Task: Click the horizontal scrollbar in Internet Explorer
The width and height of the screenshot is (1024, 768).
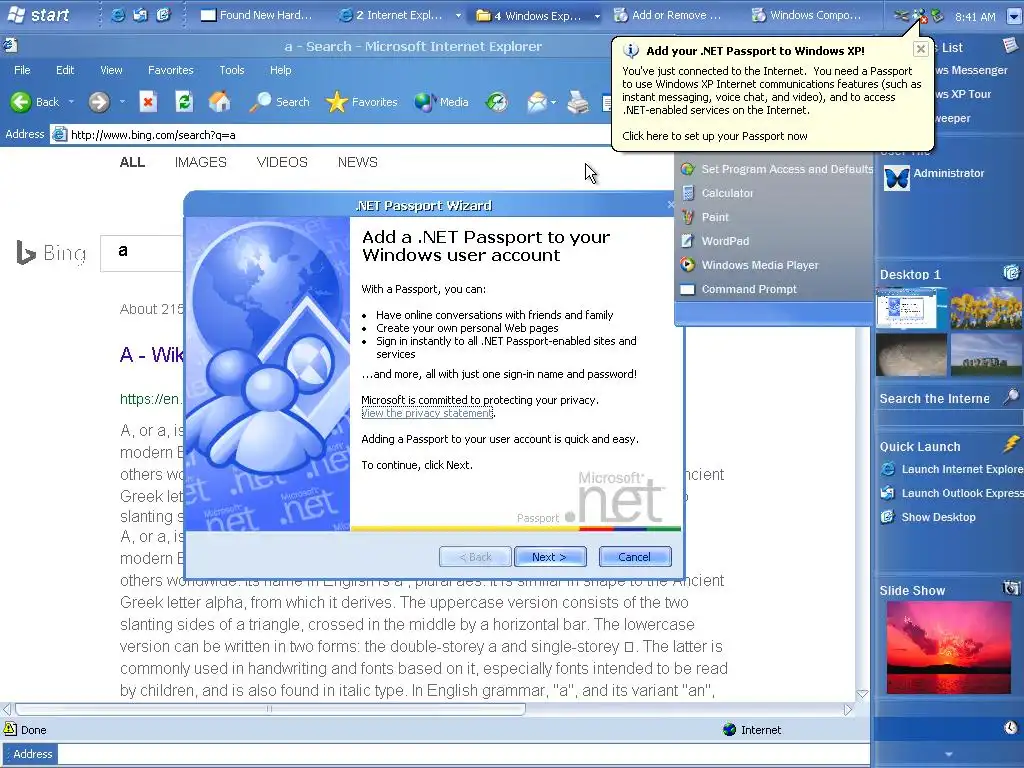Action: pyautogui.click(x=270, y=709)
